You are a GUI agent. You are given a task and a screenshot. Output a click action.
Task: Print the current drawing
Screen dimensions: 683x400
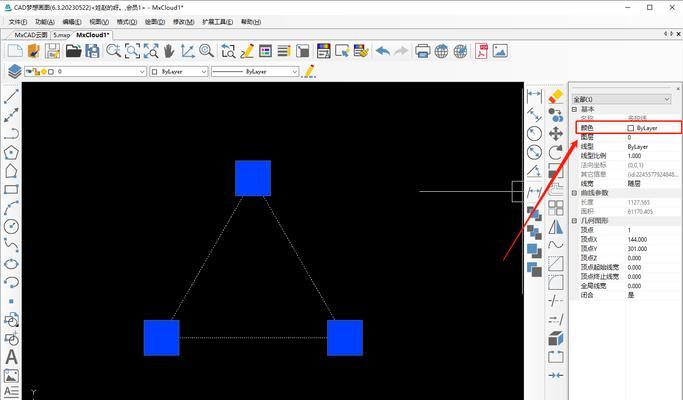pos(423,51)
